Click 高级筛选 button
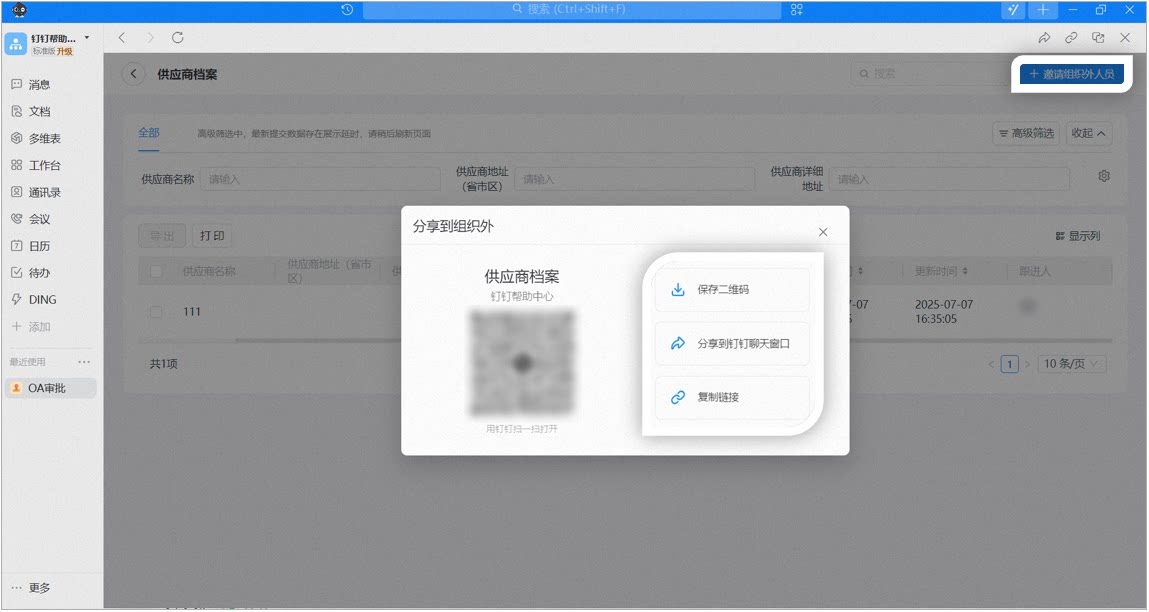 click(x=1026, y=133)
